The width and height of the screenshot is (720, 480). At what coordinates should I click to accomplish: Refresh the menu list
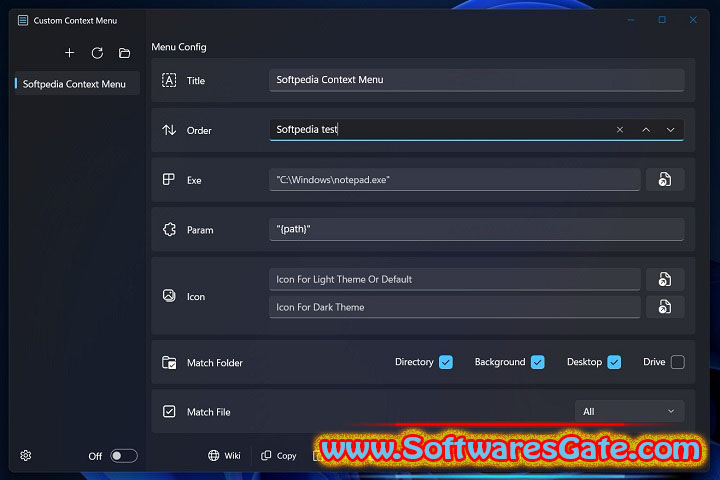97,53
